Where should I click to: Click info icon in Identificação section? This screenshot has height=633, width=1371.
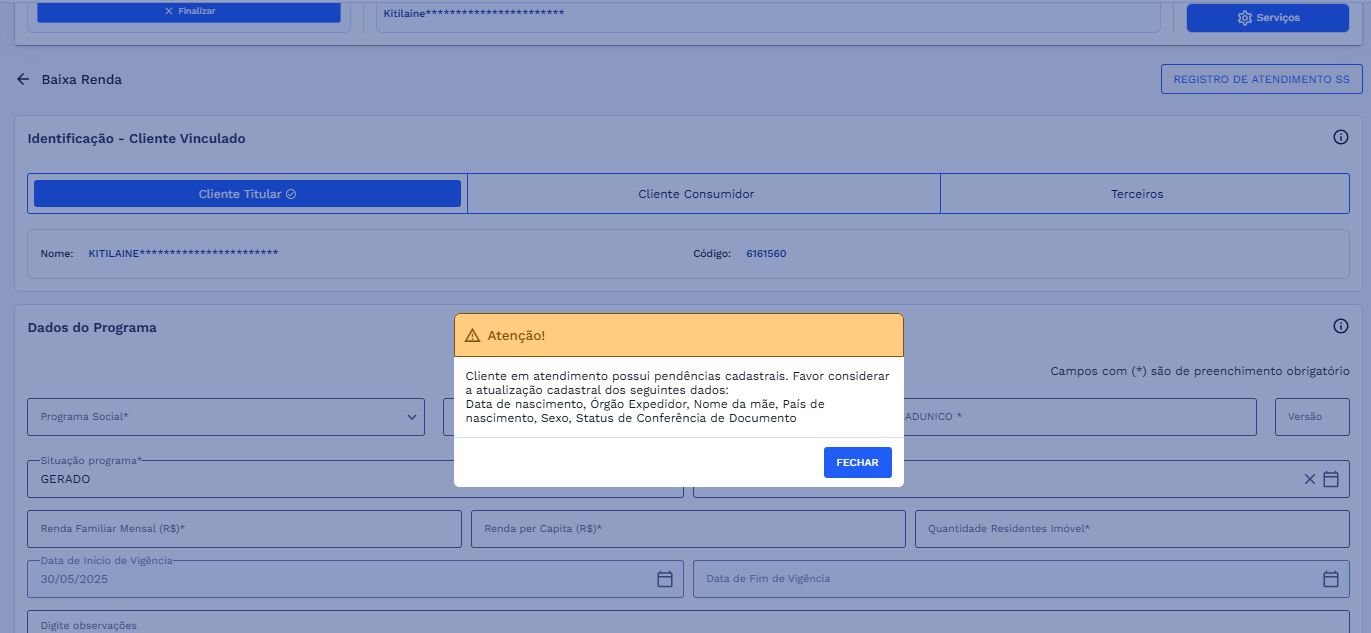pyautogui.click(x=1341, y=138)
